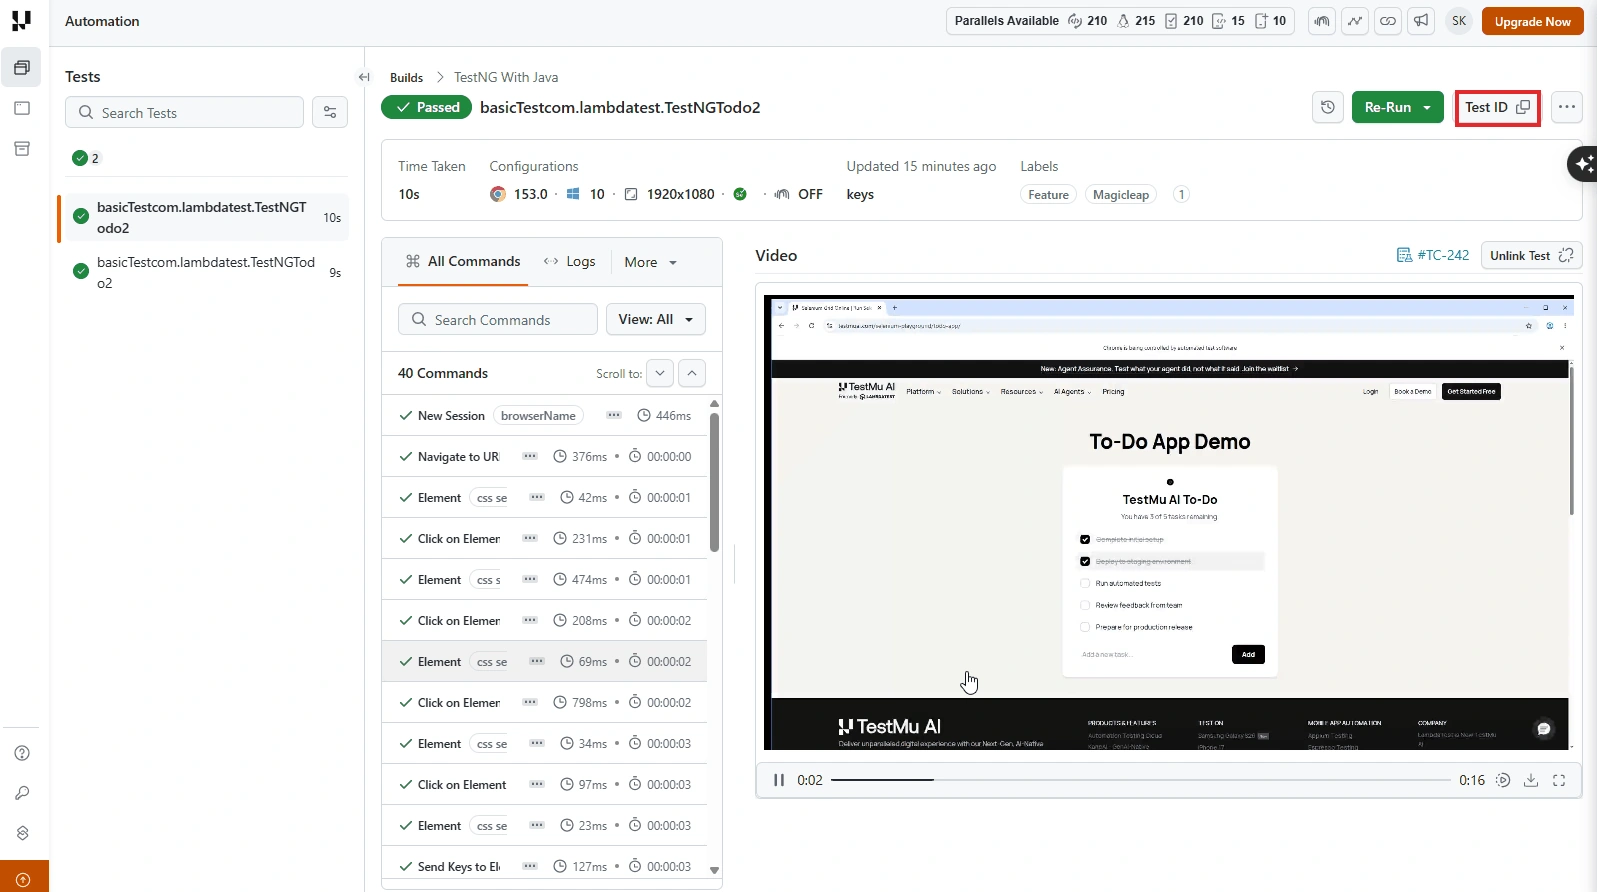
Task: Open the test history clock icon
Action: pyautogui.click(x=1327, y=107)
